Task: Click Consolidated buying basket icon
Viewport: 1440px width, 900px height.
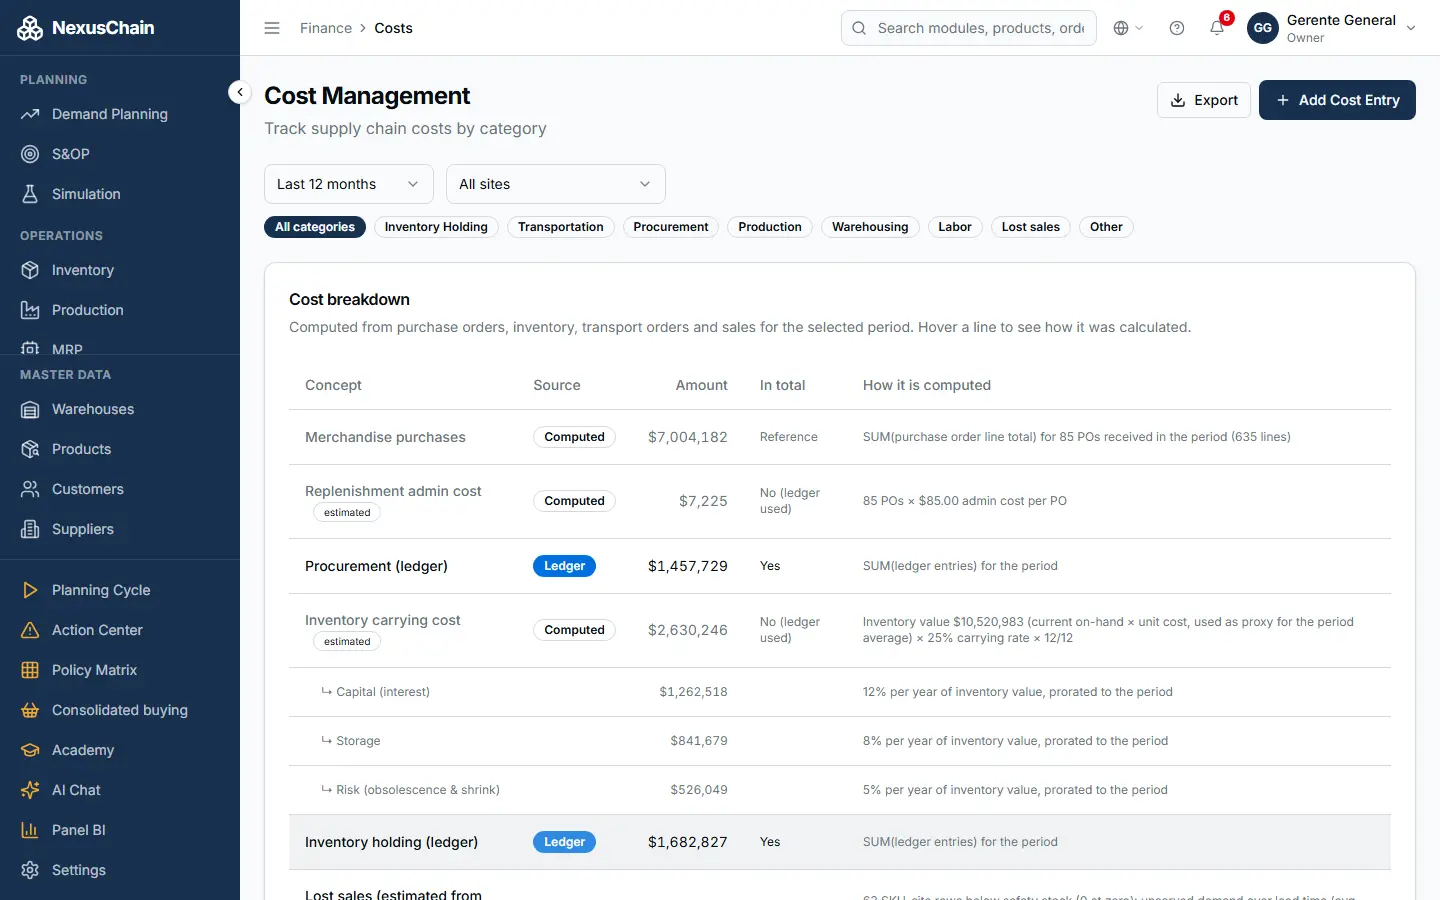Action: pos(30,710)
